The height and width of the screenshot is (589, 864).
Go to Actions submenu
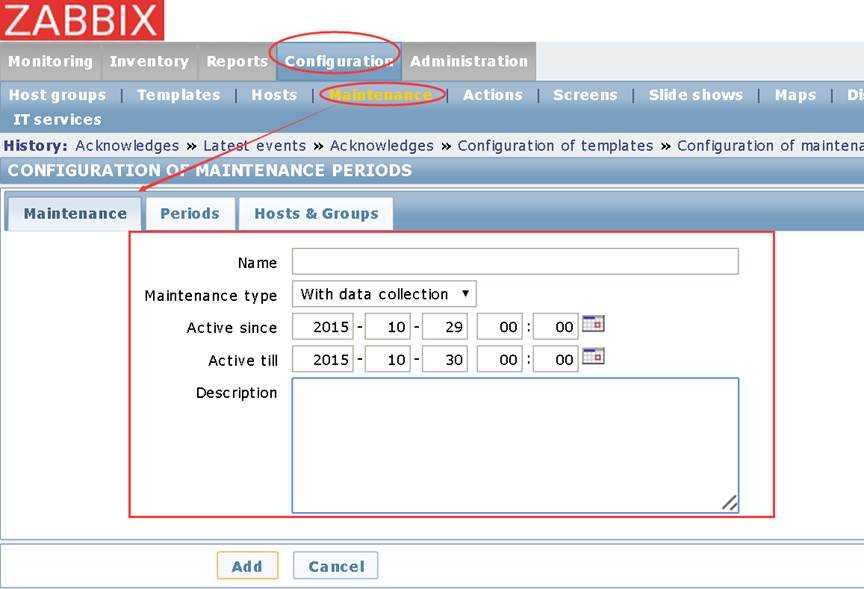493,95
